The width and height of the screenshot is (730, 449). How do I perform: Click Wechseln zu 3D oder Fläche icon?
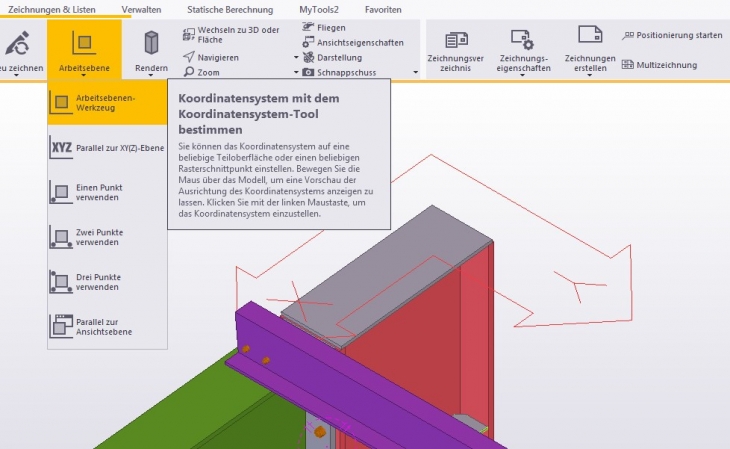point(189,34)
